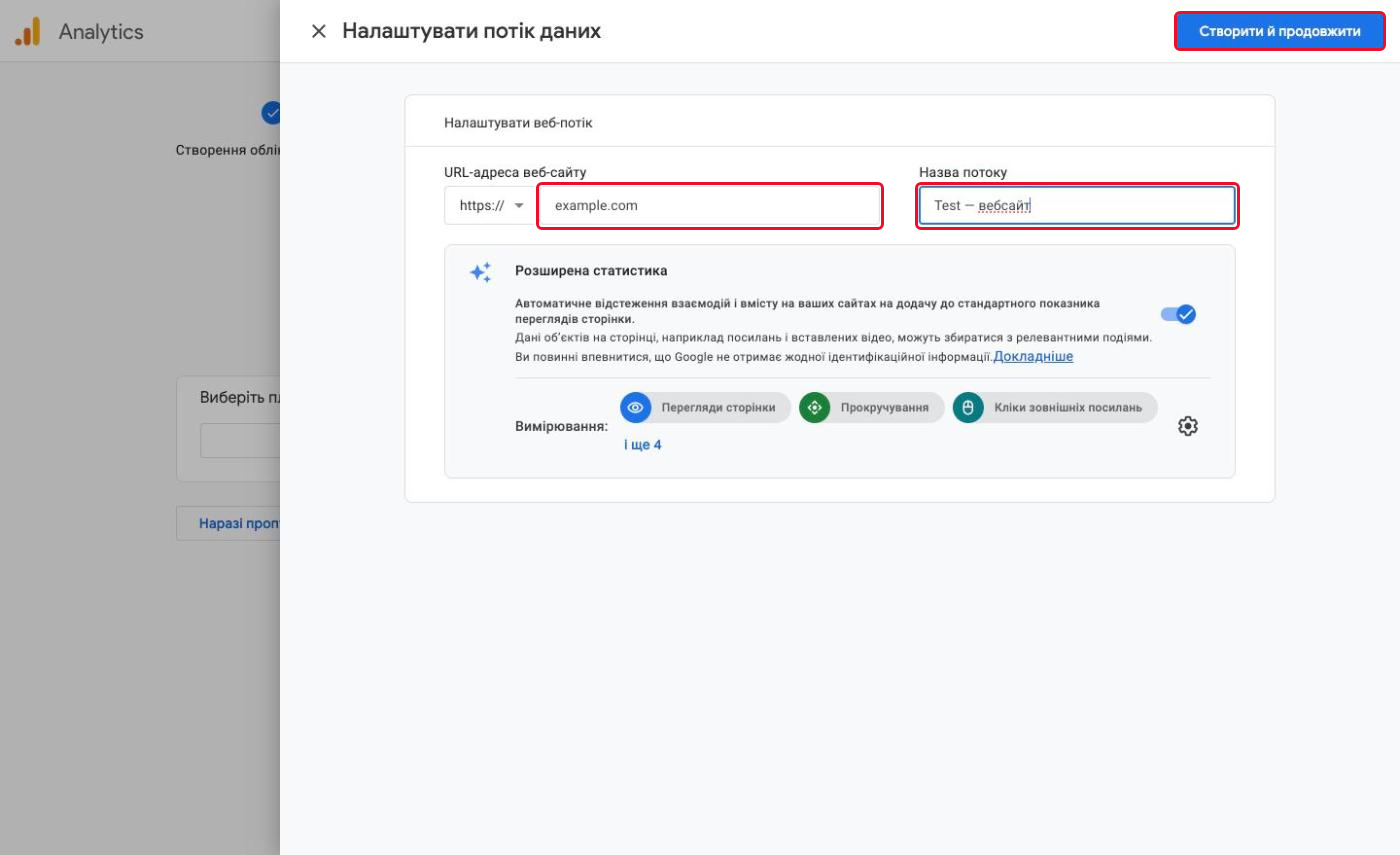Close the data stream setup panel
This screenshot has width=1400, height=855.
[x=318, y=31]
